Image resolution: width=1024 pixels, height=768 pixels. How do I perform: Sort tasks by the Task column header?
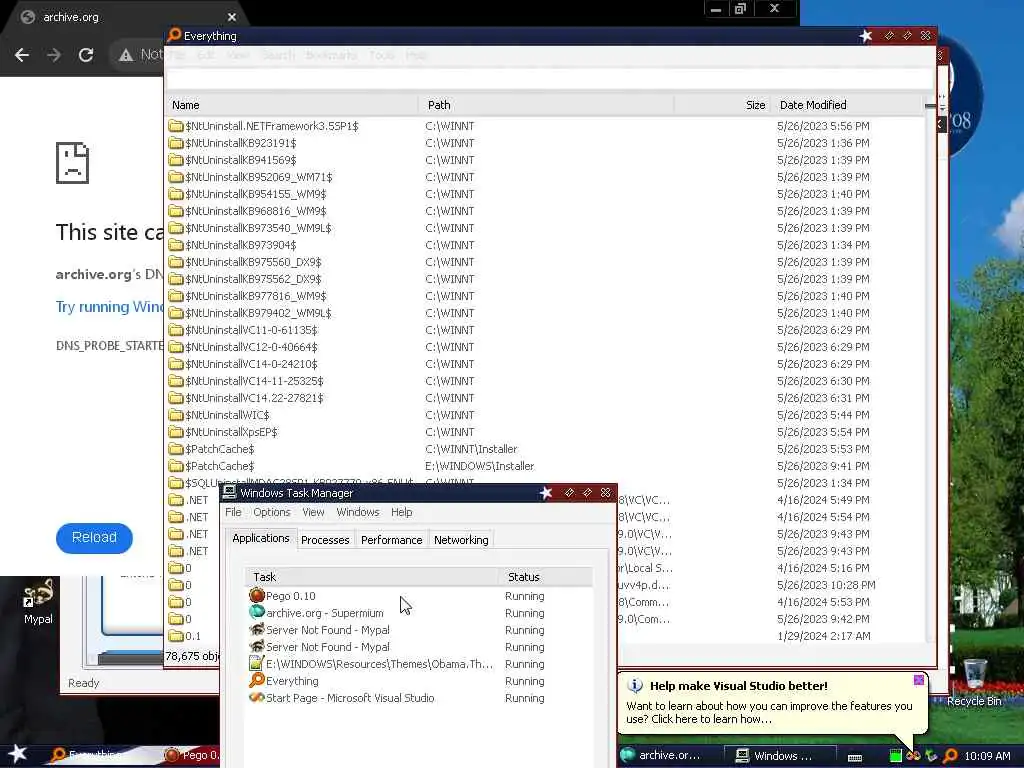click(x=372, y=577)
